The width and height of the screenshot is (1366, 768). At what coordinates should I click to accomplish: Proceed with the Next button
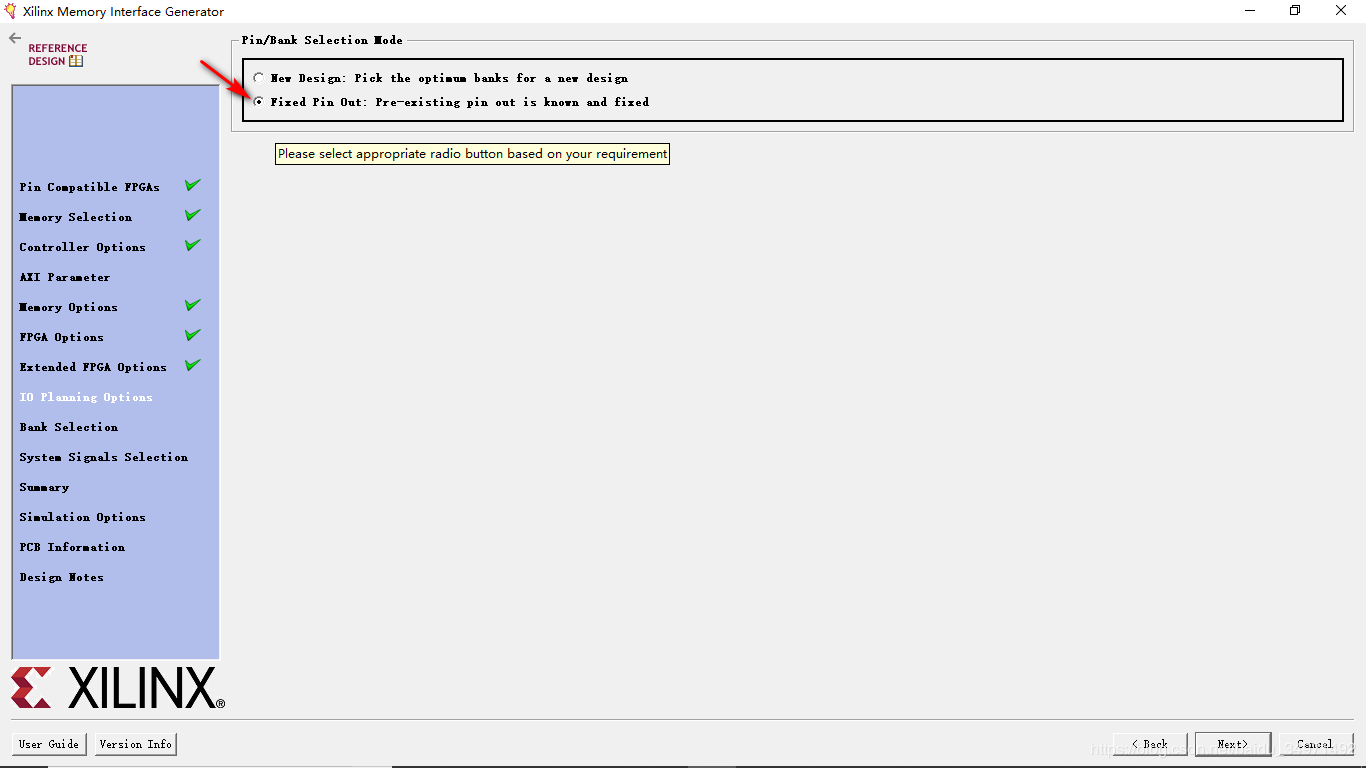pyautogui.click(x=1233, y=744)
